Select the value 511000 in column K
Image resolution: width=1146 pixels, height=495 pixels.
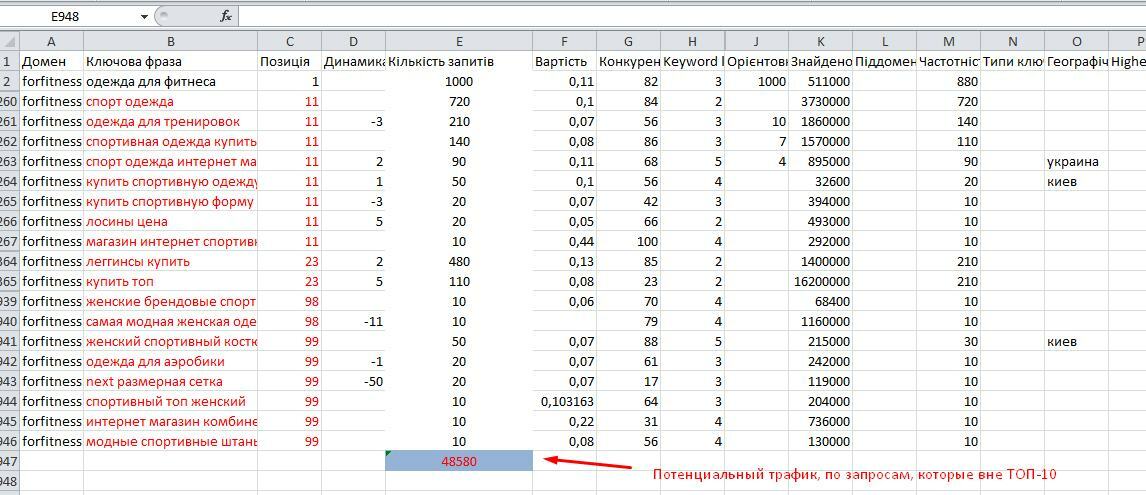(820, 82)
